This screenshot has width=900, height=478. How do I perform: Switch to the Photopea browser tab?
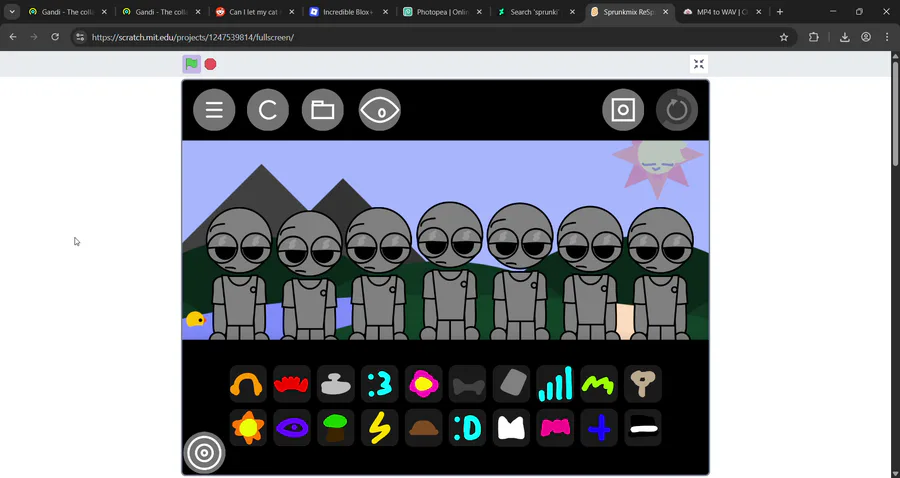click(x=443, y=11)
